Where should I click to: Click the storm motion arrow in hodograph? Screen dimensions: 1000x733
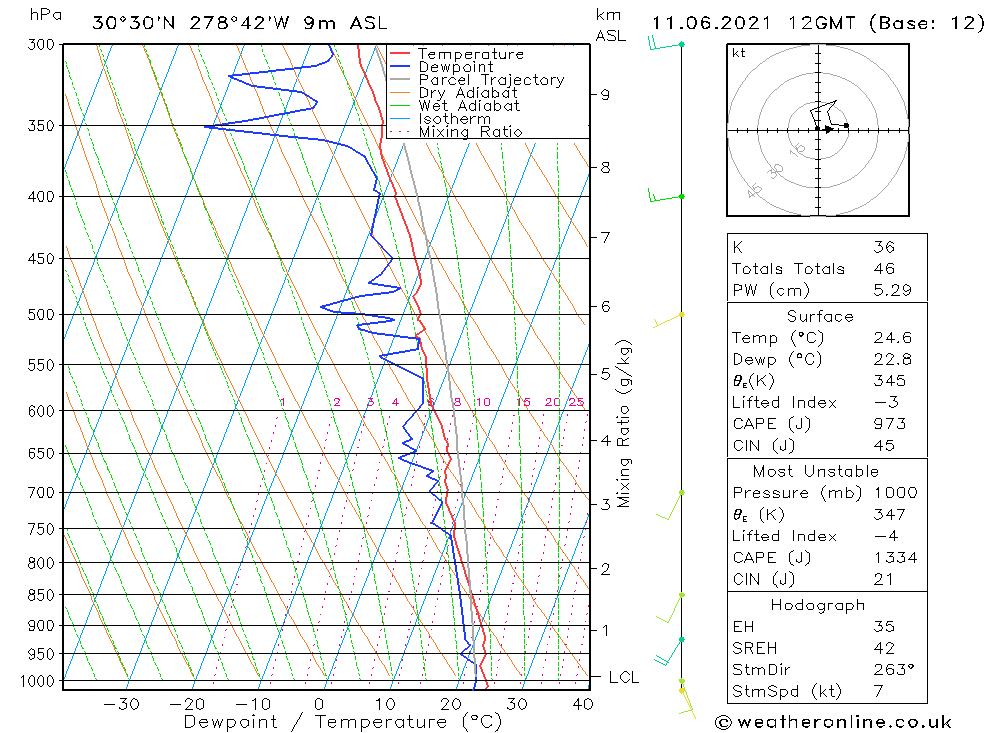827,130
